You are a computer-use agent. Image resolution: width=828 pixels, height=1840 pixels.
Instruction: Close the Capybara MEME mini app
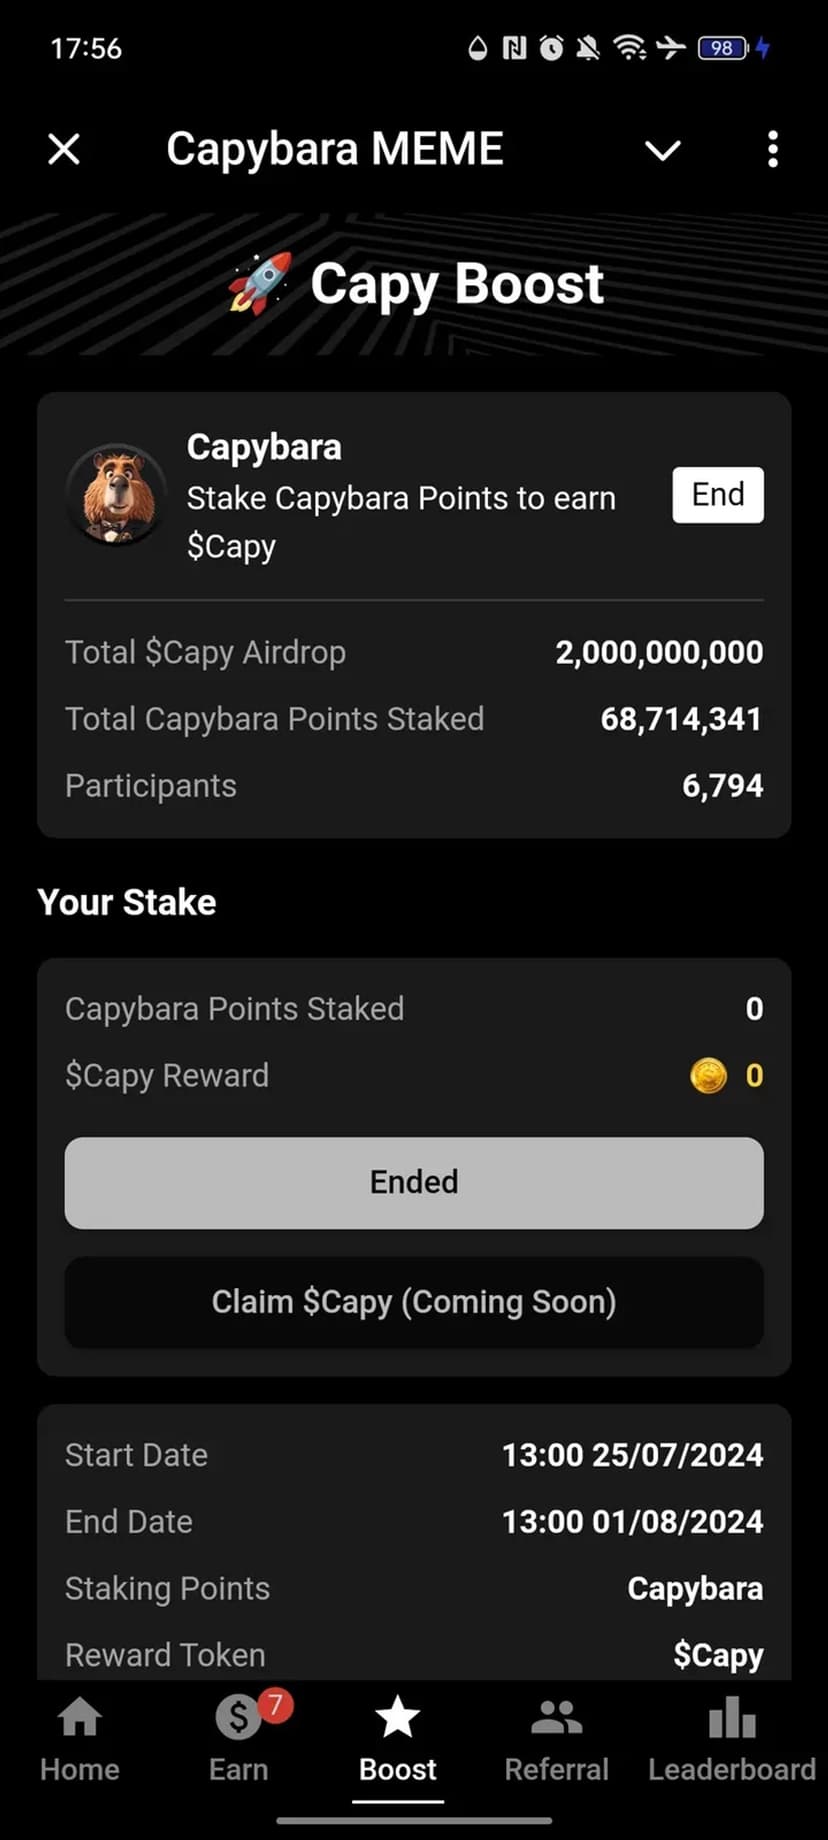tap(64, 150)
